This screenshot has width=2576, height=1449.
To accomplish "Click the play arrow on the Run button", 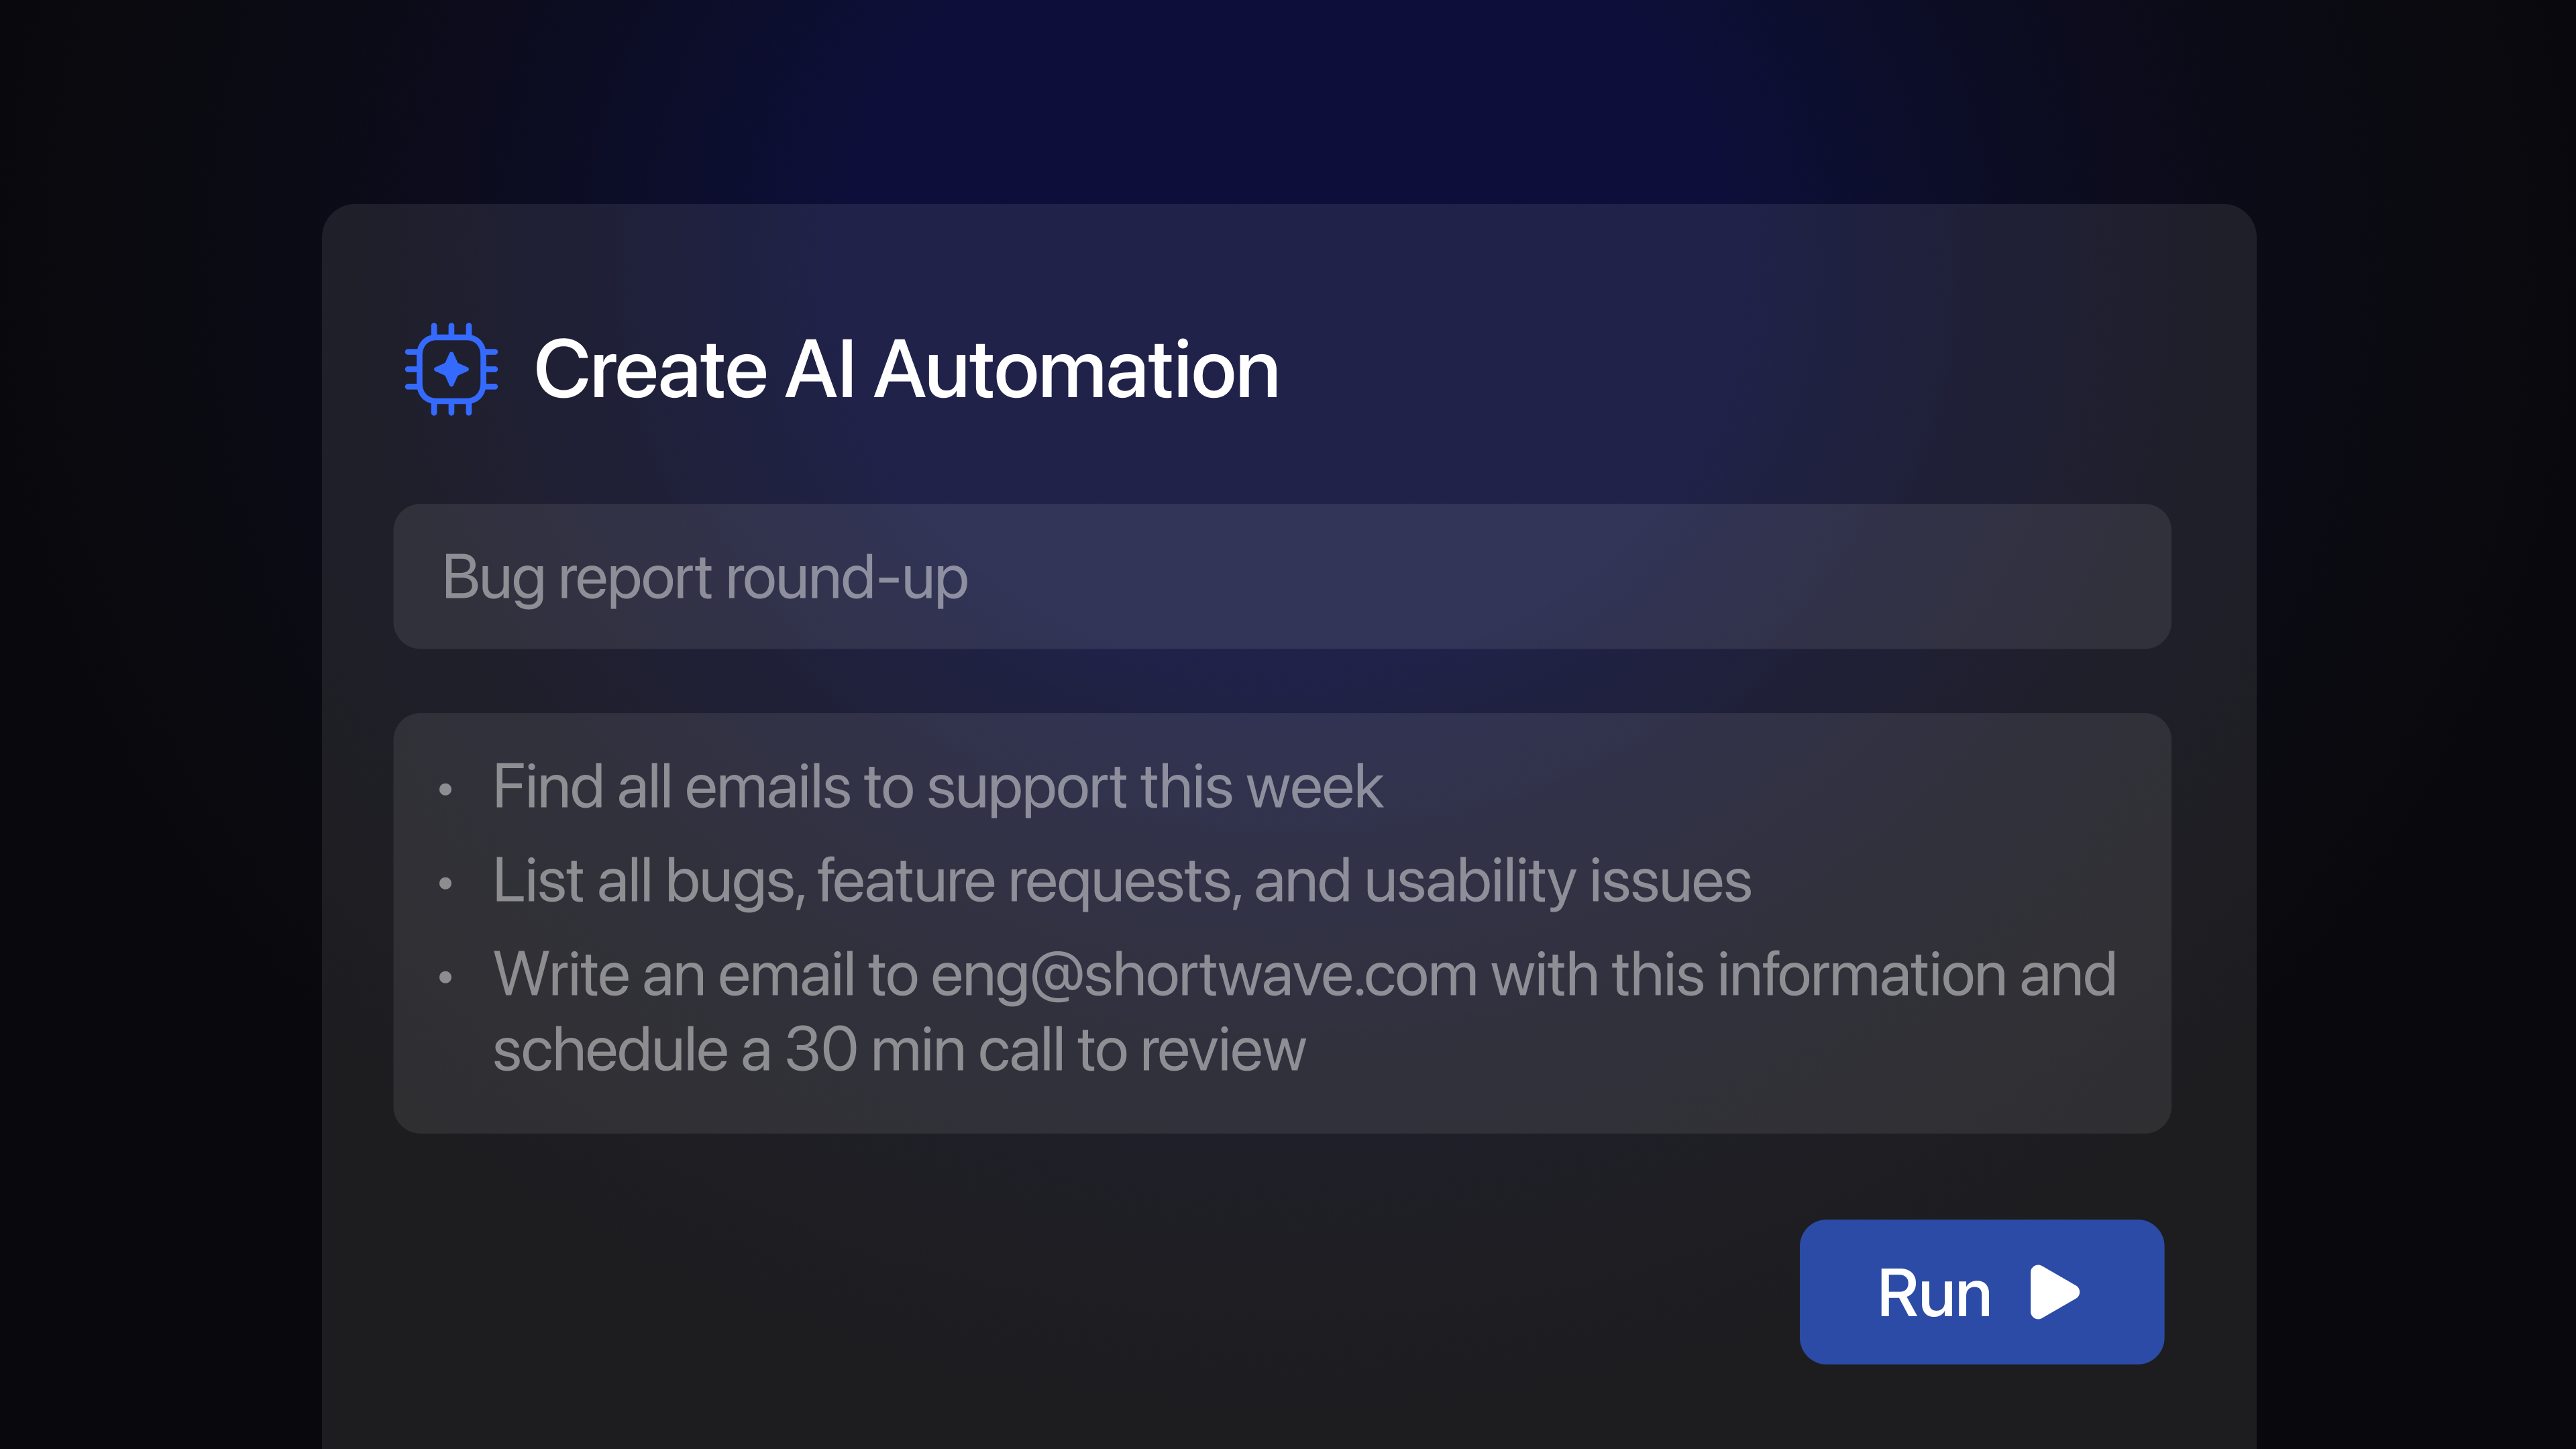I will (2052, 1292).
